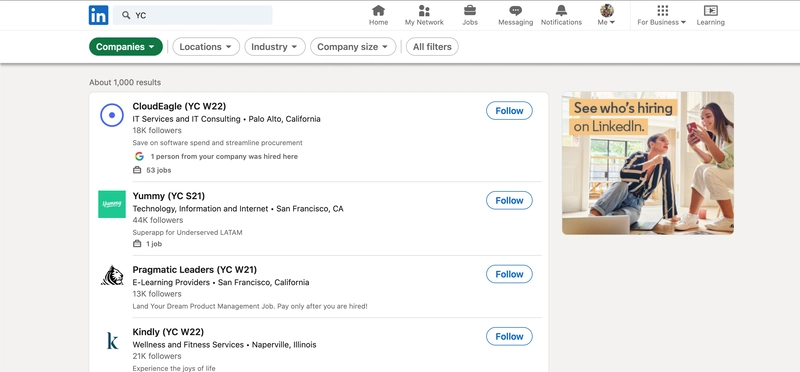Click '21K followers' under Kindly
Viewport: 800px width, 372px height.
pyautogui.click(x=157, y=356)
